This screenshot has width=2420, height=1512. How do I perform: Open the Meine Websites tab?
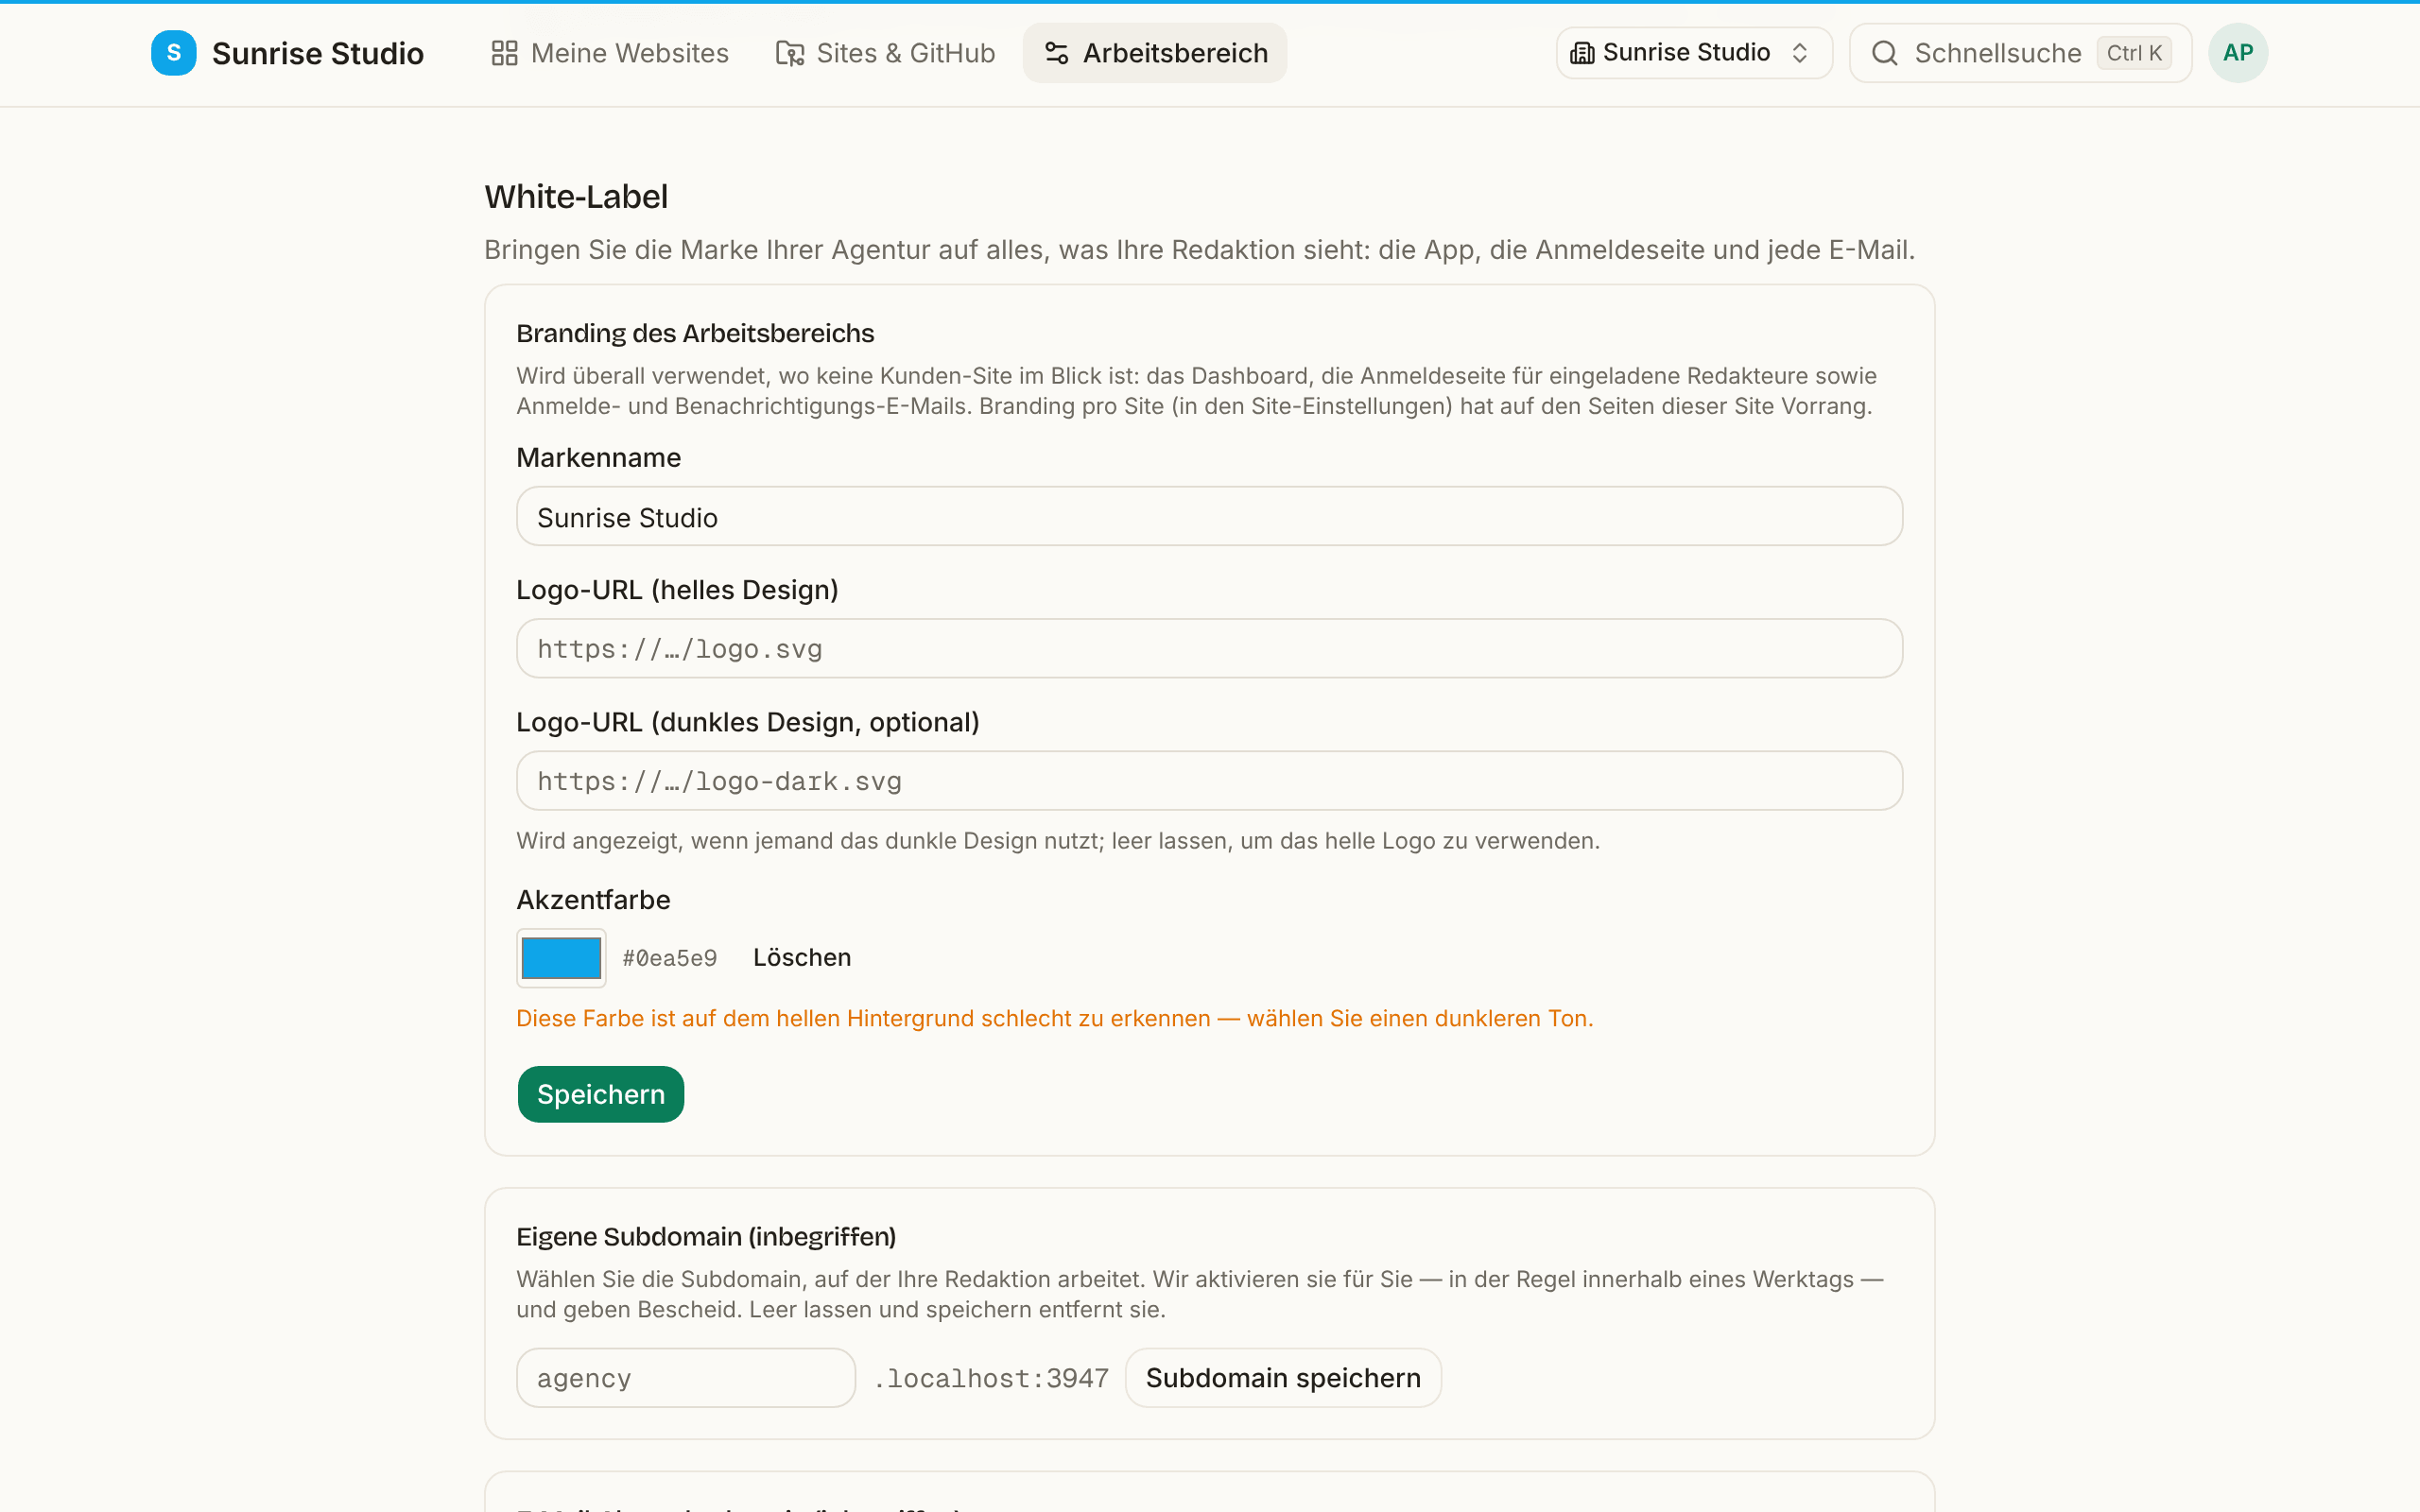pos(610,53)
